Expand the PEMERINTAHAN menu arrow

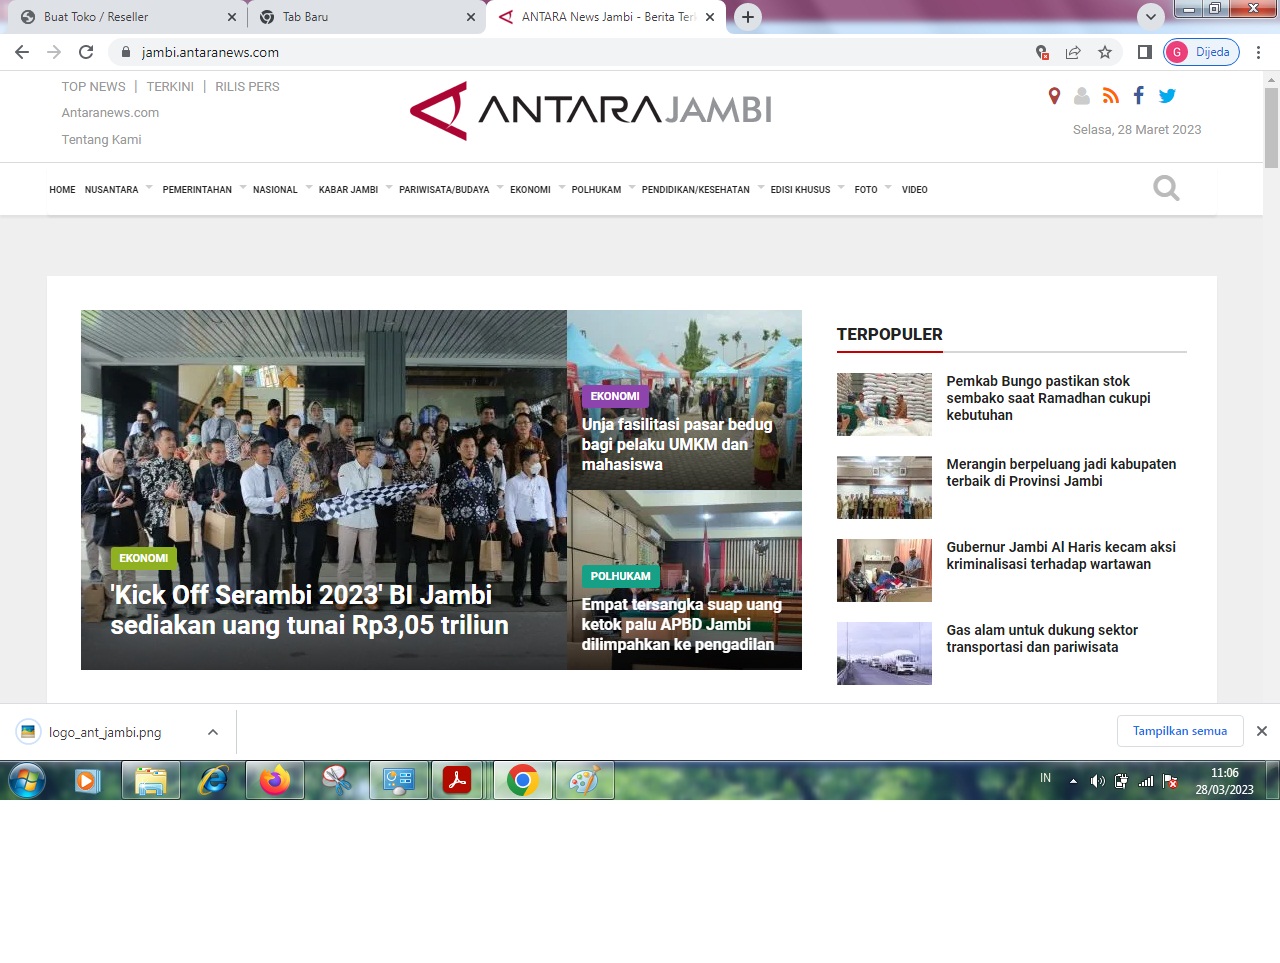[243, 187]
